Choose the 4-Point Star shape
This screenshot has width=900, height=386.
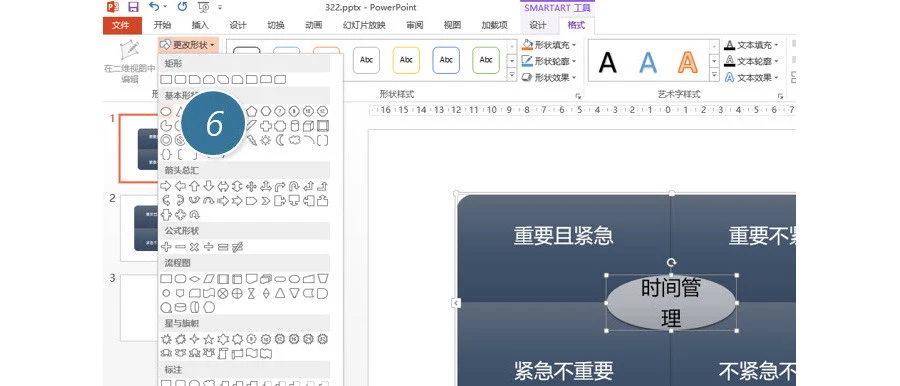pos(195,339)
